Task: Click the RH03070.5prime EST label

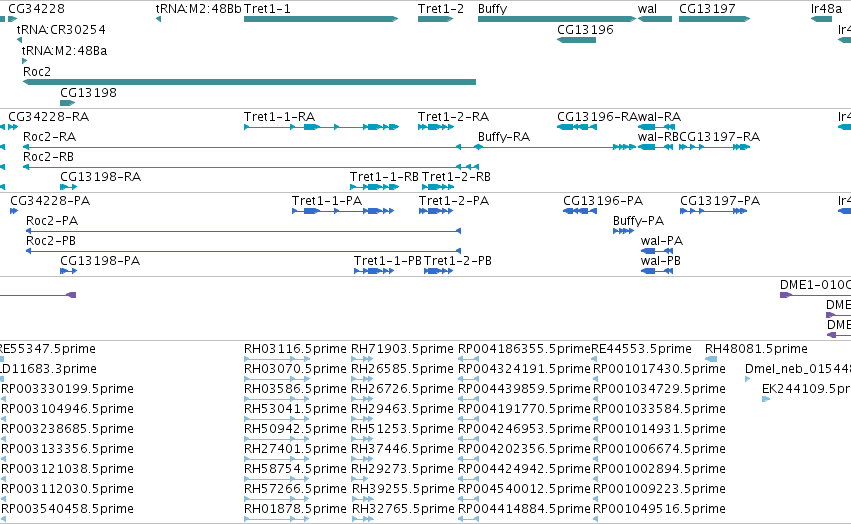Action: (x=295, y=369)
